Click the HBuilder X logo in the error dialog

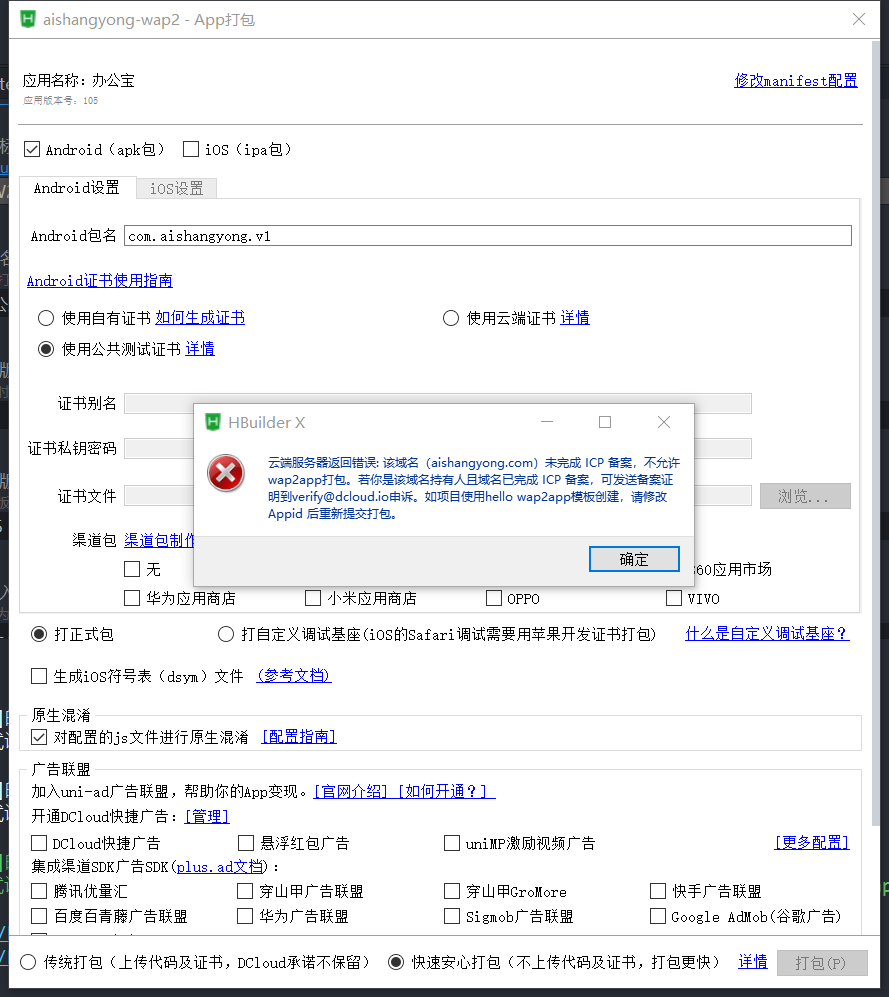tap(212, 422)
